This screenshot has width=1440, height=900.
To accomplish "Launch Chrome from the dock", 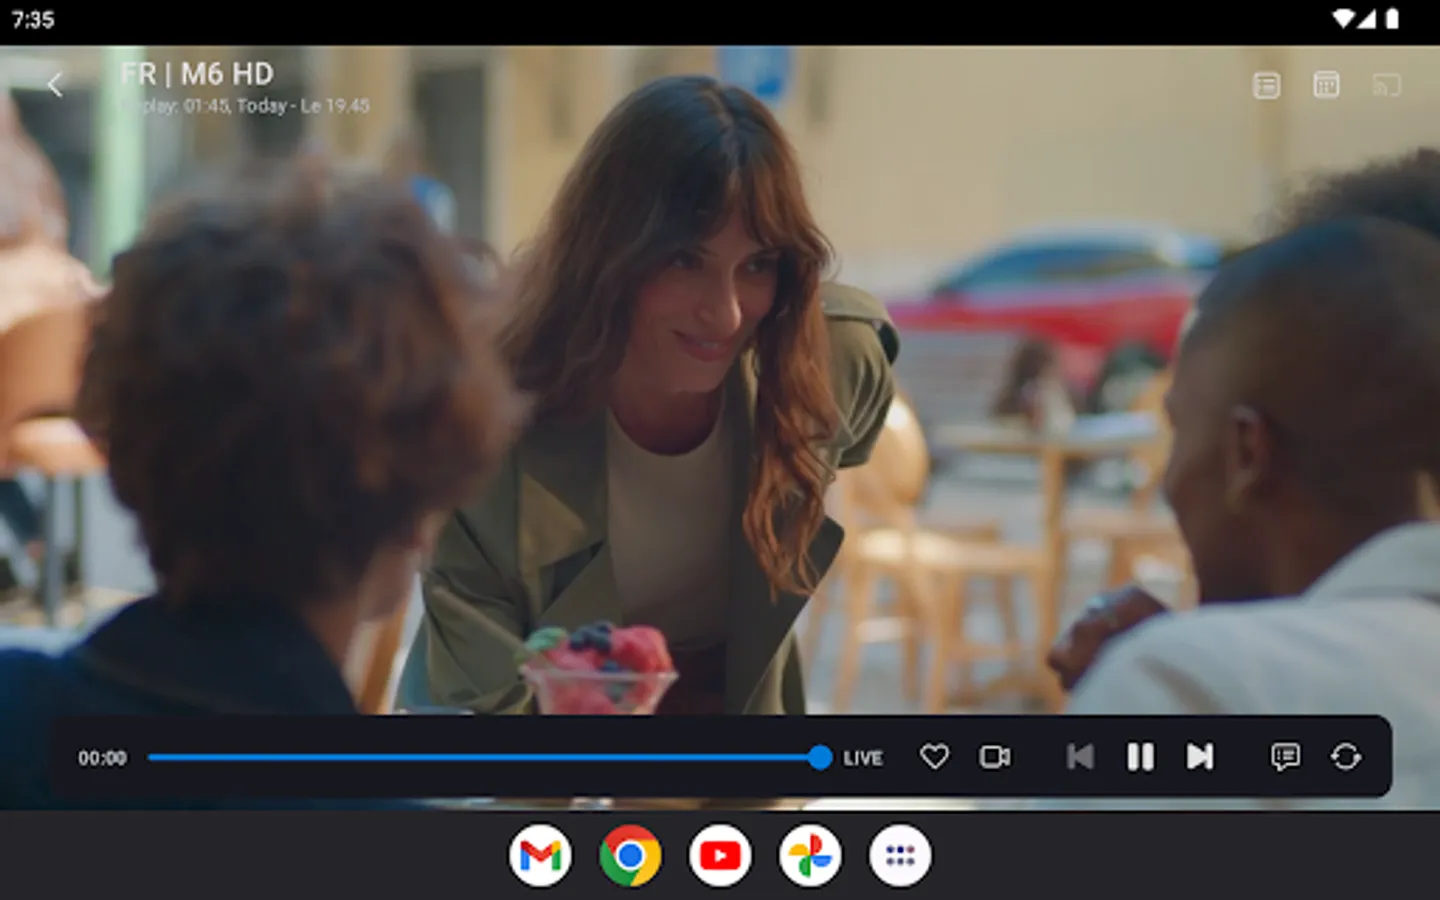I will [x=630, y=856].
